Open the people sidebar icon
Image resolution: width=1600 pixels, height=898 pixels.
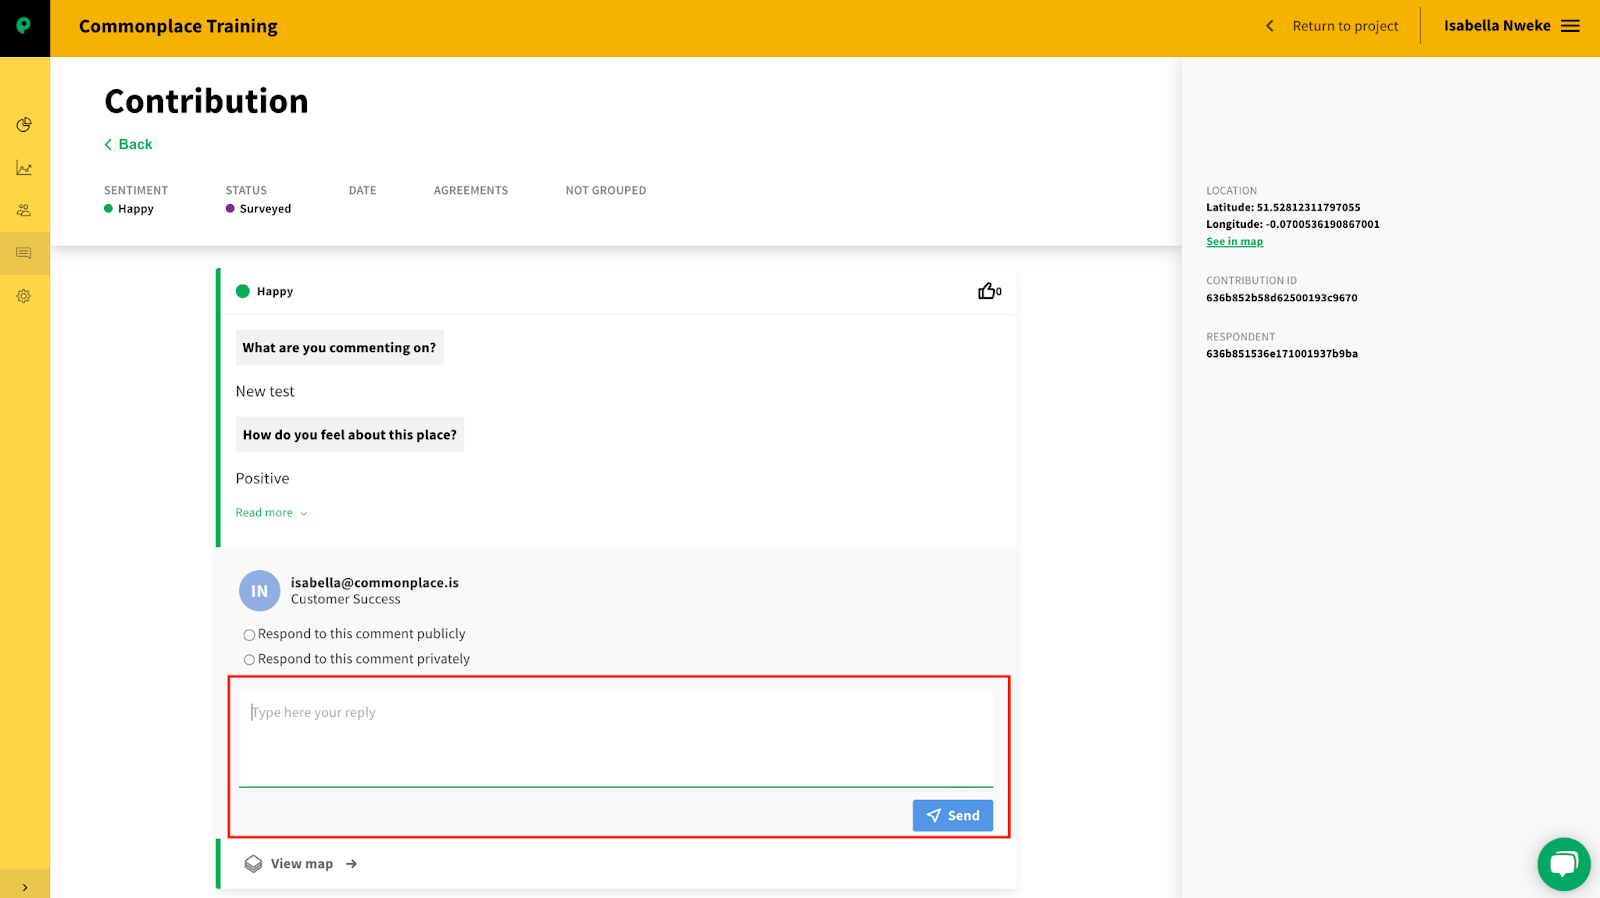[24, 211]
